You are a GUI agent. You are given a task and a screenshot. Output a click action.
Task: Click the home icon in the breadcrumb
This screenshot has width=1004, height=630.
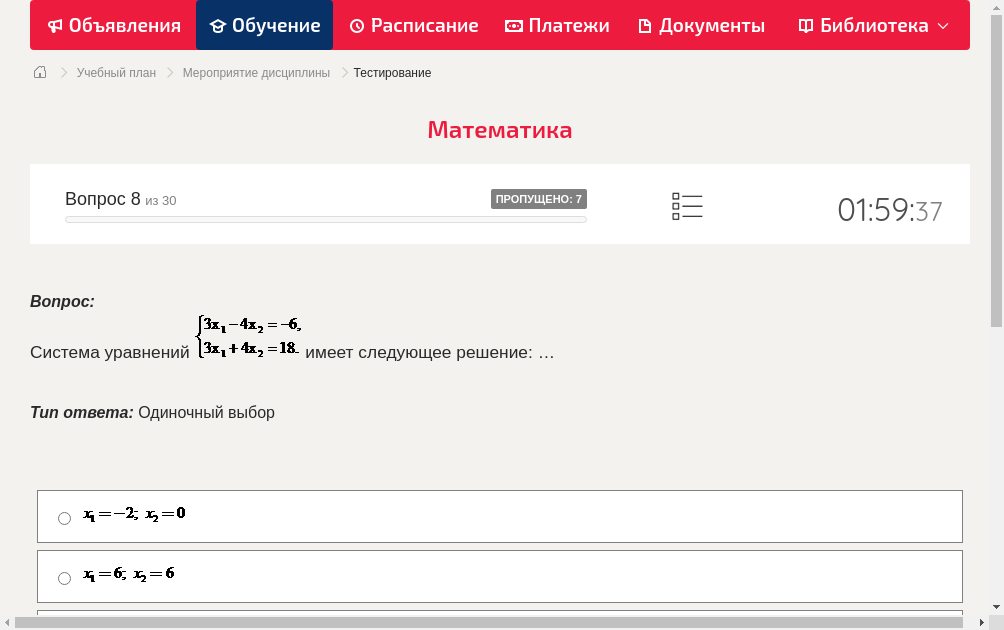pyautogui.click(x=39, y=72)
